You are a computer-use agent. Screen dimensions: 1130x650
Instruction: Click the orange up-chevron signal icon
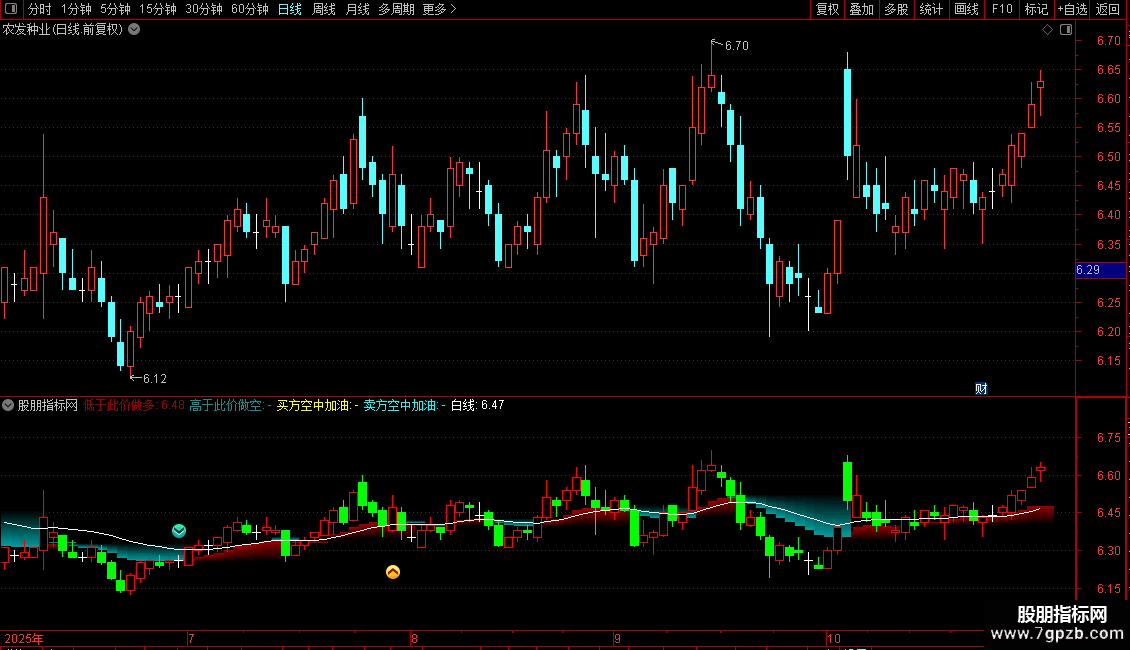click(x=393, y=571)
